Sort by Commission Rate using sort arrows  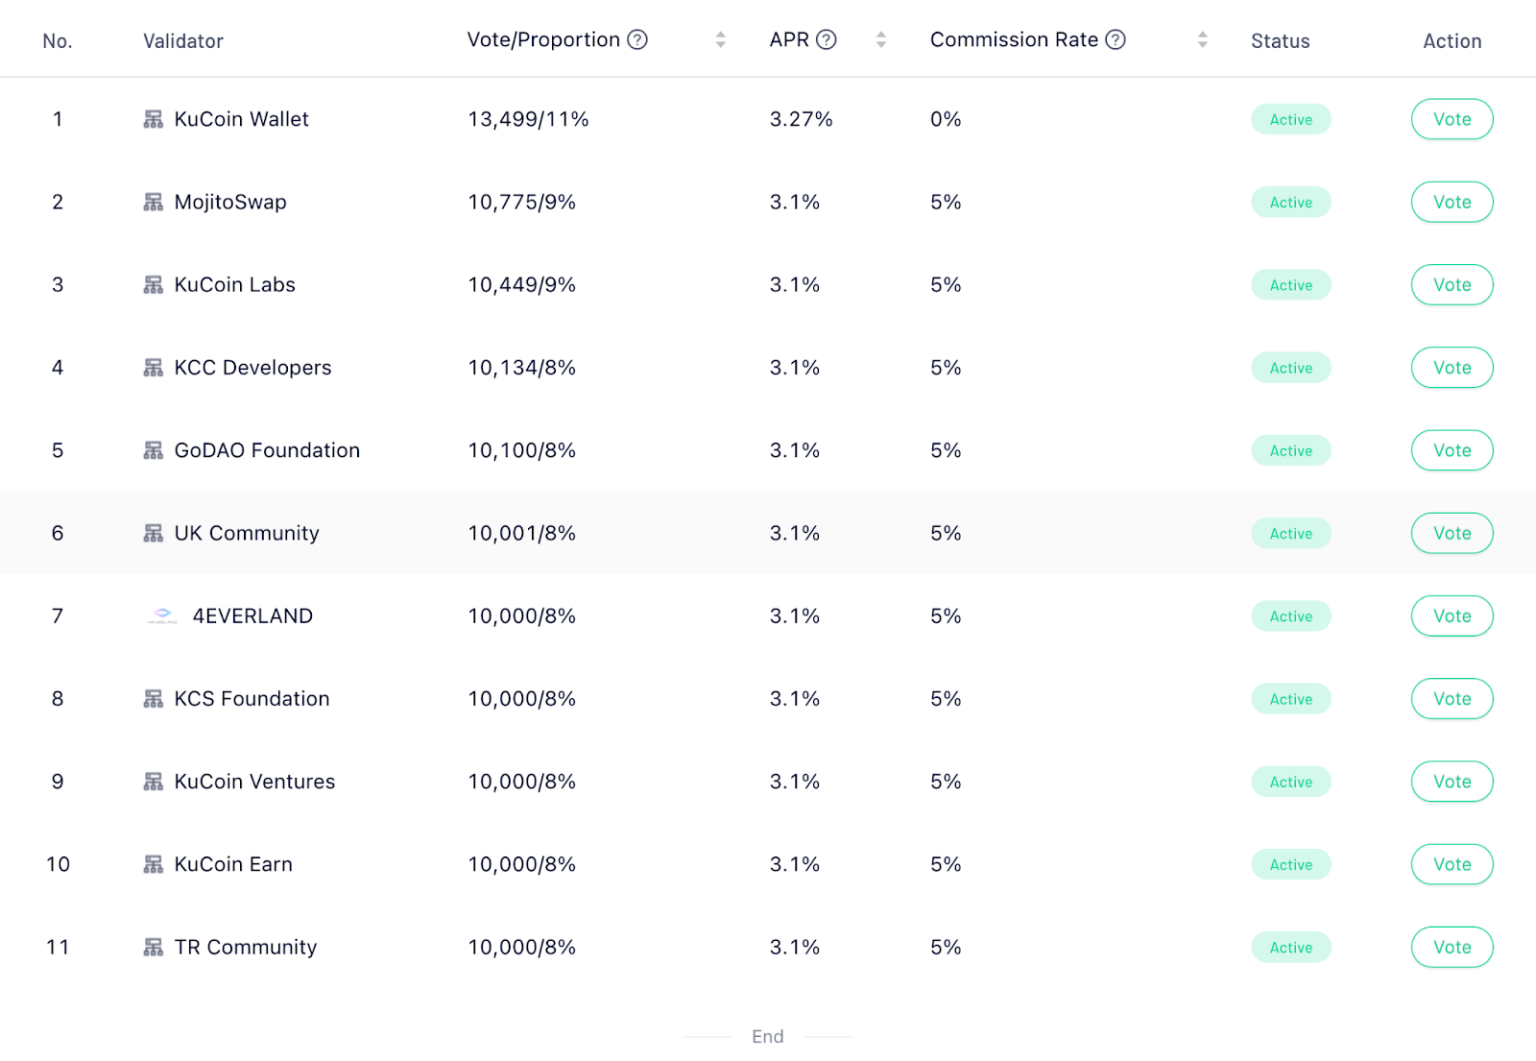pos(1202,40)
